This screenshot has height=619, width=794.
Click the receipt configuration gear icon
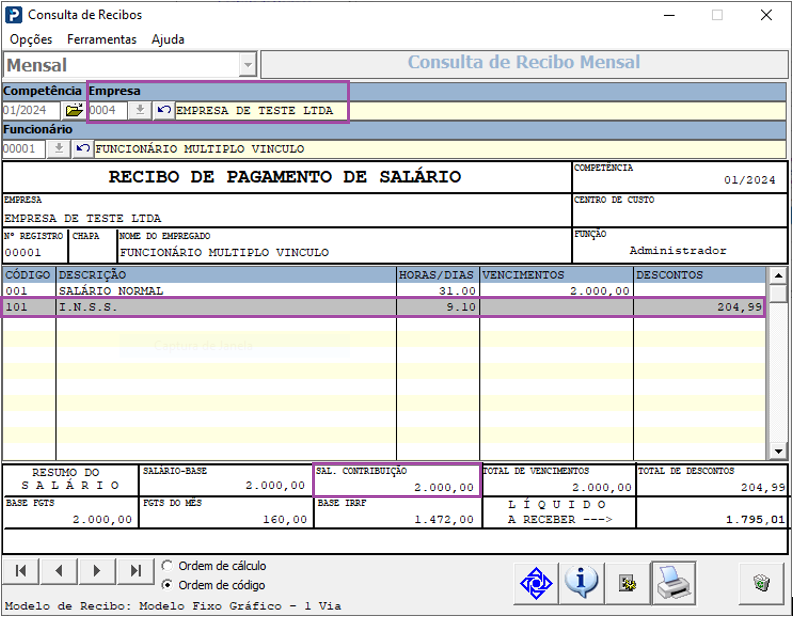627,583
